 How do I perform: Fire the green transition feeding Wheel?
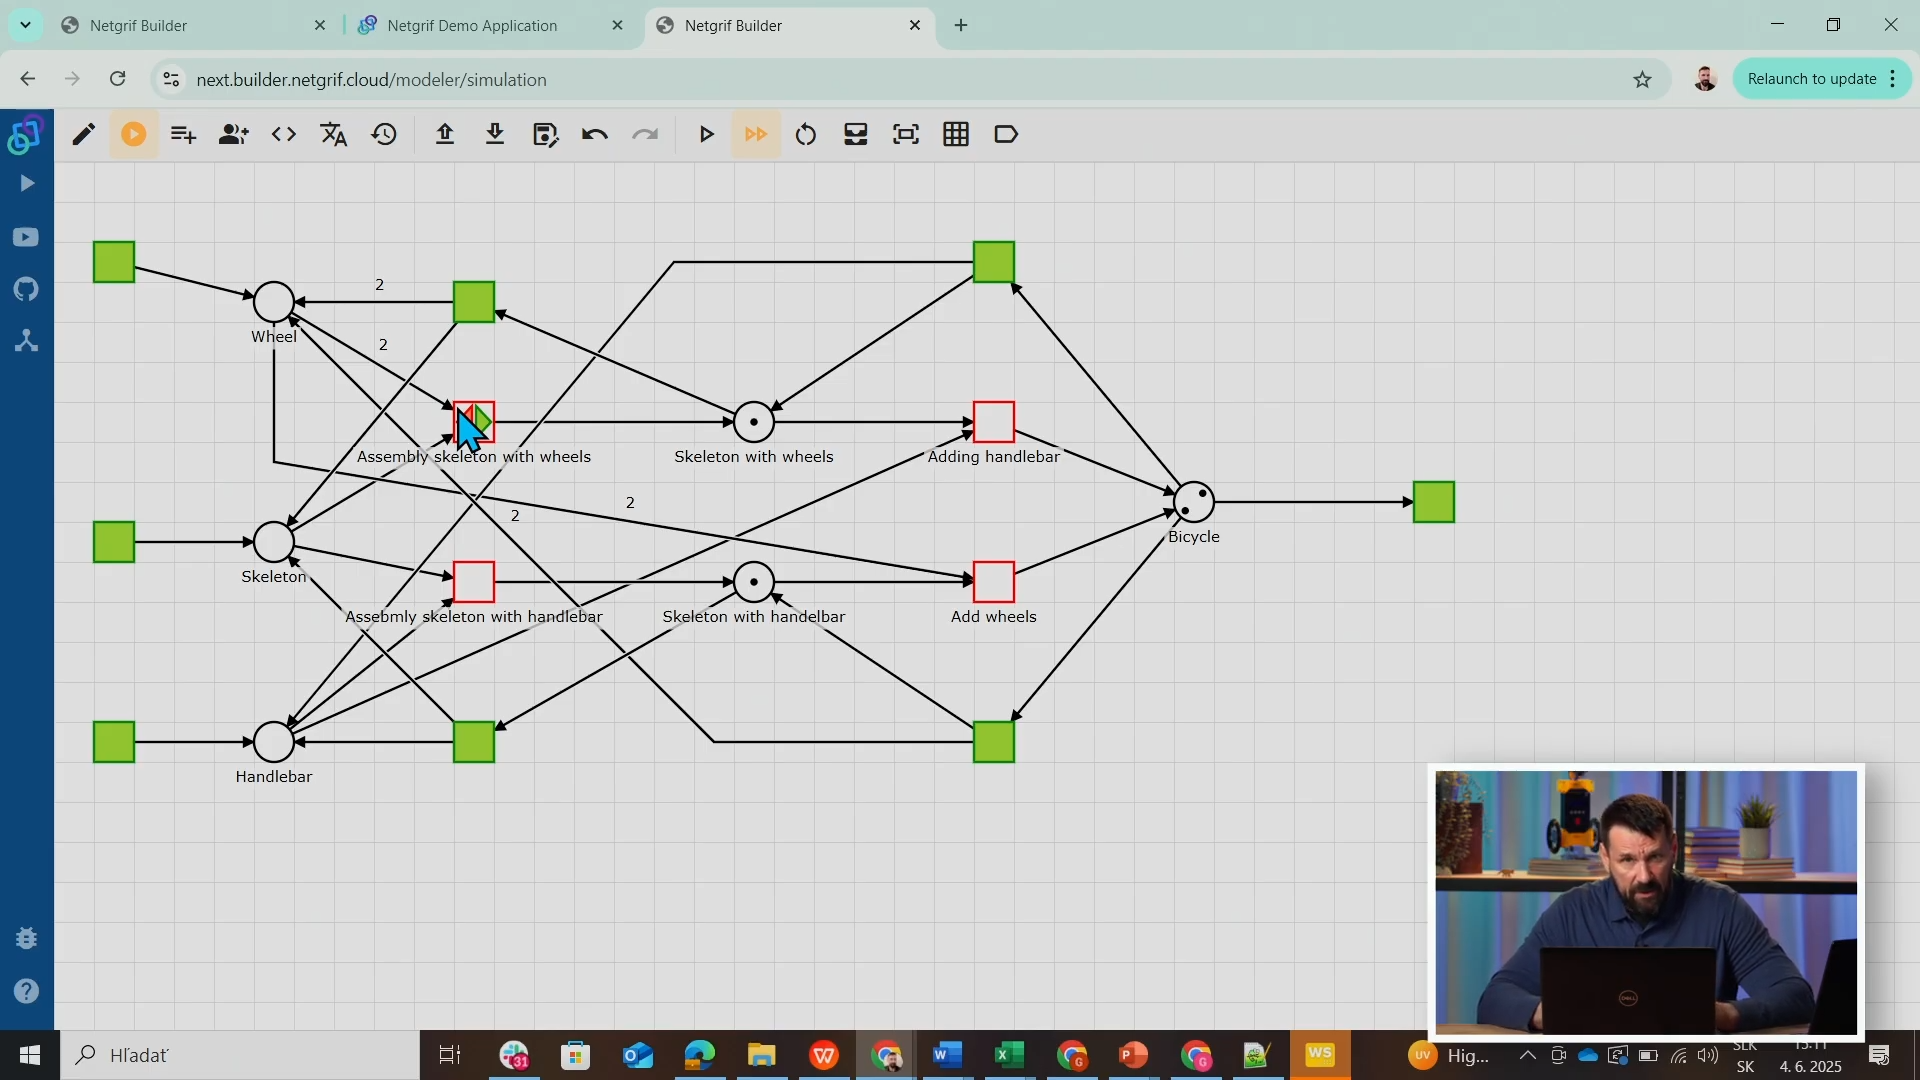(114, 262)
